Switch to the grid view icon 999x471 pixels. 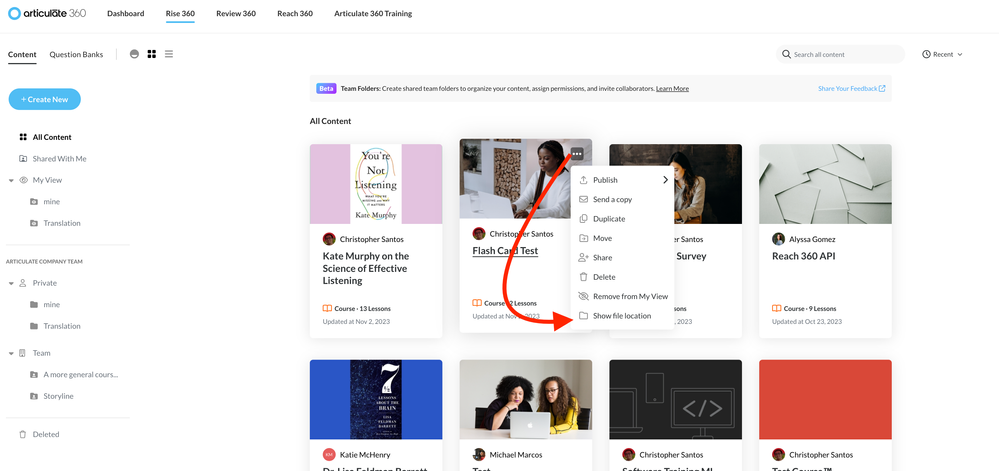pyautogui.click(x=152, y=54)
